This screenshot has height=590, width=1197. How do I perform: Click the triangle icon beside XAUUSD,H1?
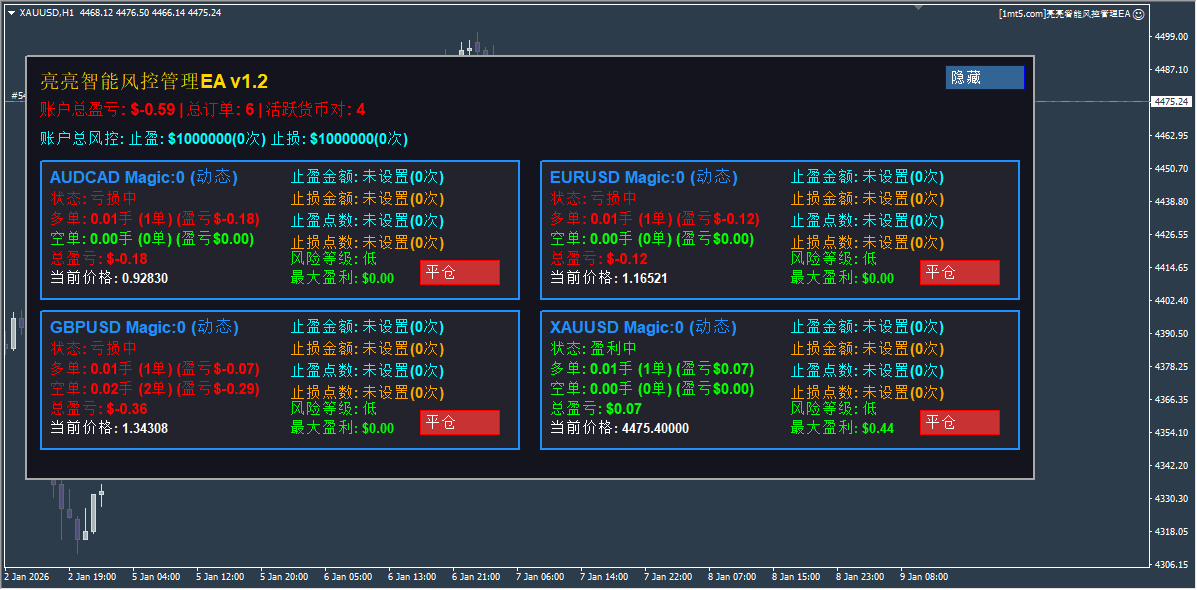11,13
